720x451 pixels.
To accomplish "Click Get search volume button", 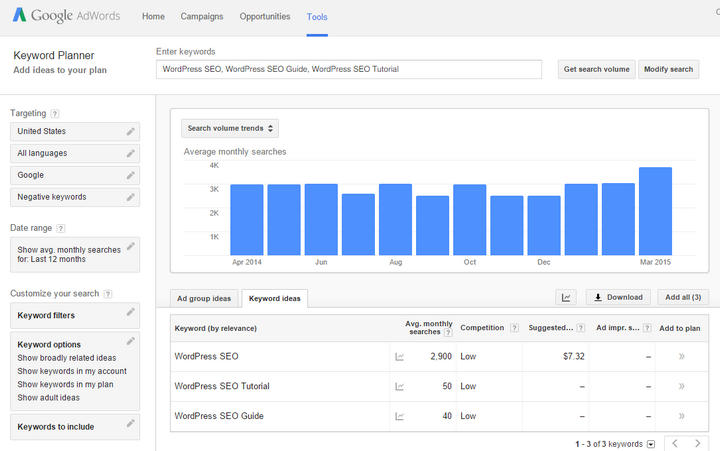I will tap(596, 69).
